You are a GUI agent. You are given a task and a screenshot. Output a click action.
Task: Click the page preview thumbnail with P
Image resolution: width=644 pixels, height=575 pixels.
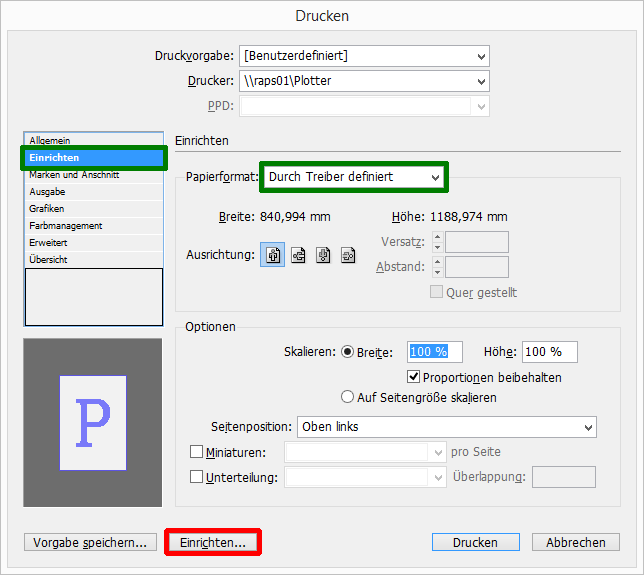tap(93, 423)
